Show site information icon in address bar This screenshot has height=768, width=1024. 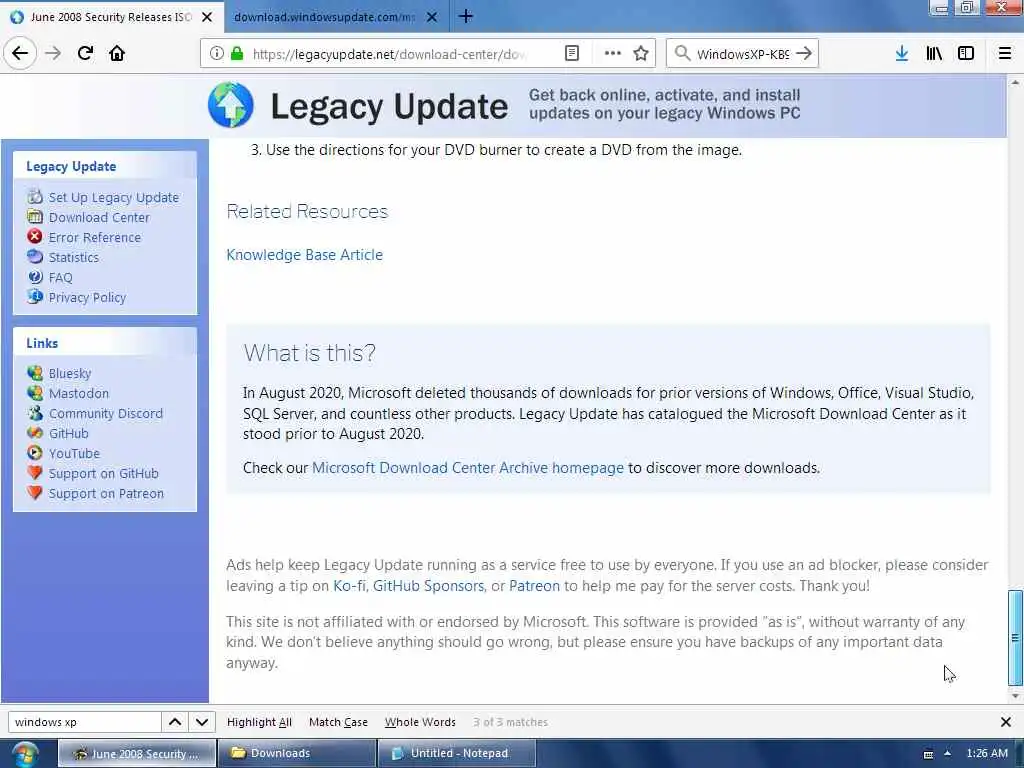click(217, 54)
